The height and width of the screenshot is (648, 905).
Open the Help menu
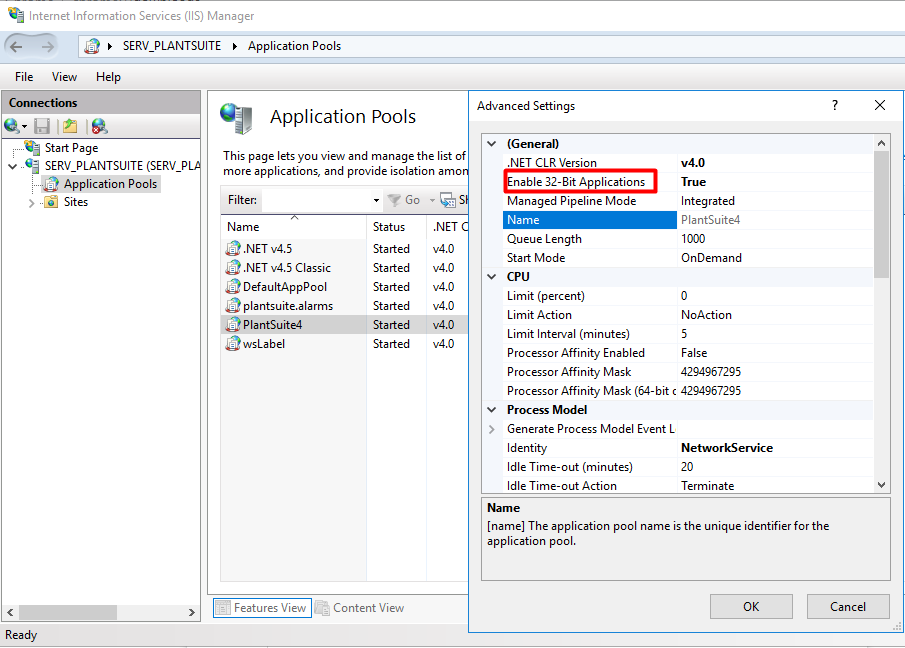pos(109,77)
